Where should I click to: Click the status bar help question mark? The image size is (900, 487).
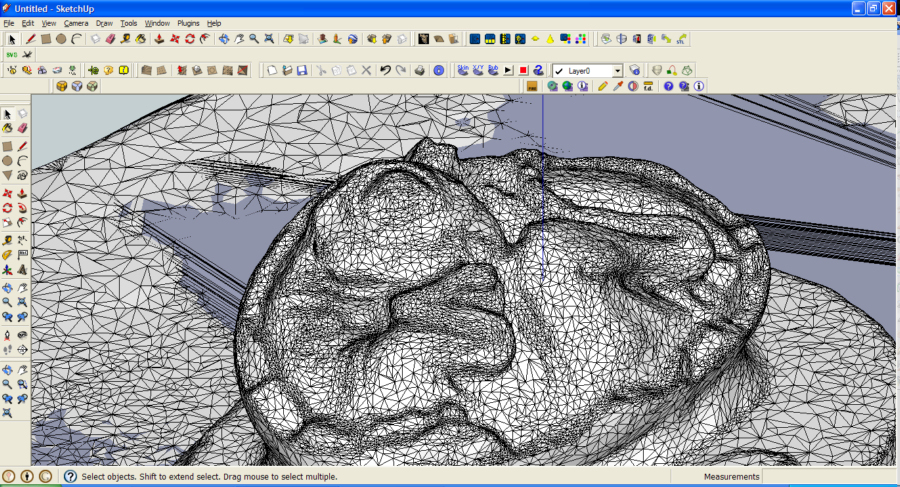click(70, 477)
